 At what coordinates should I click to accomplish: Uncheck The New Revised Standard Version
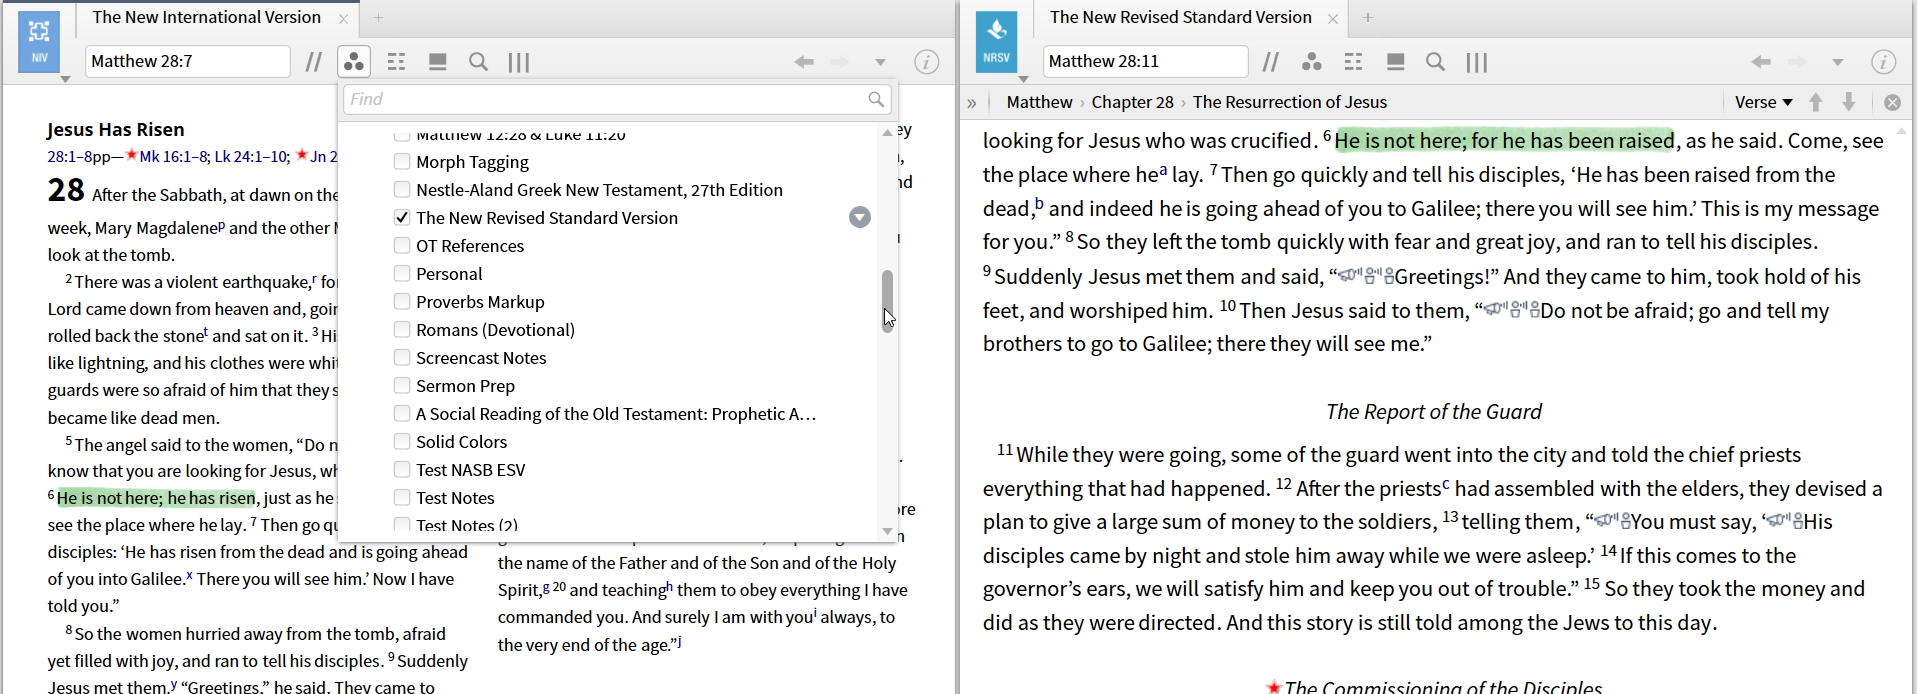402,217
